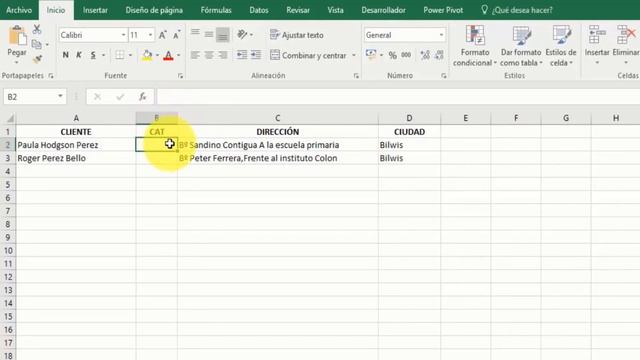The height and width of the screenshot is (360, 640).
Task: Switch to the Insertar ribbon tab
Action: [95, 10]
